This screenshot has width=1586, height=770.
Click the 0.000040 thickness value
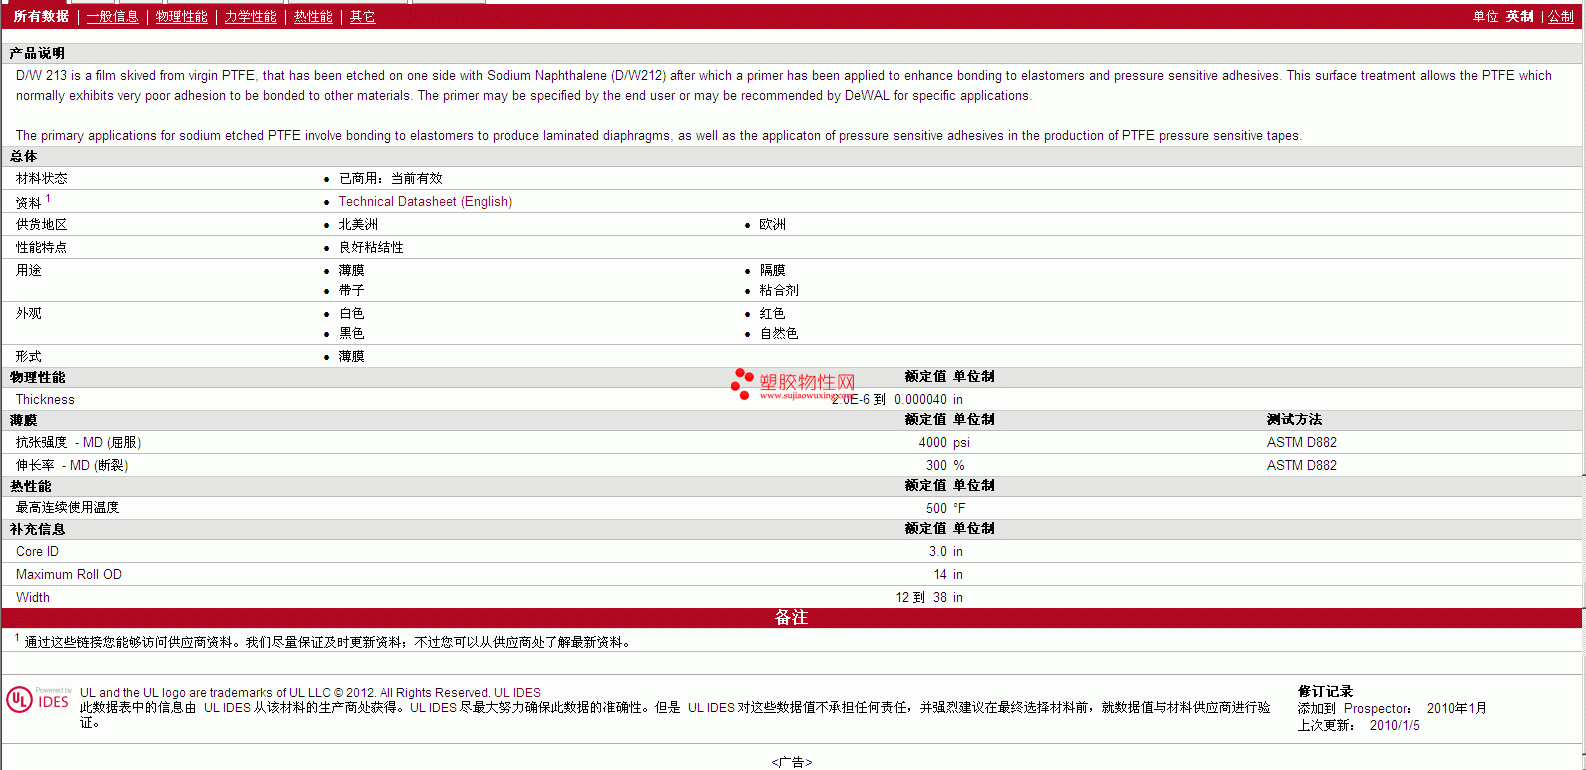pos(920,399)
